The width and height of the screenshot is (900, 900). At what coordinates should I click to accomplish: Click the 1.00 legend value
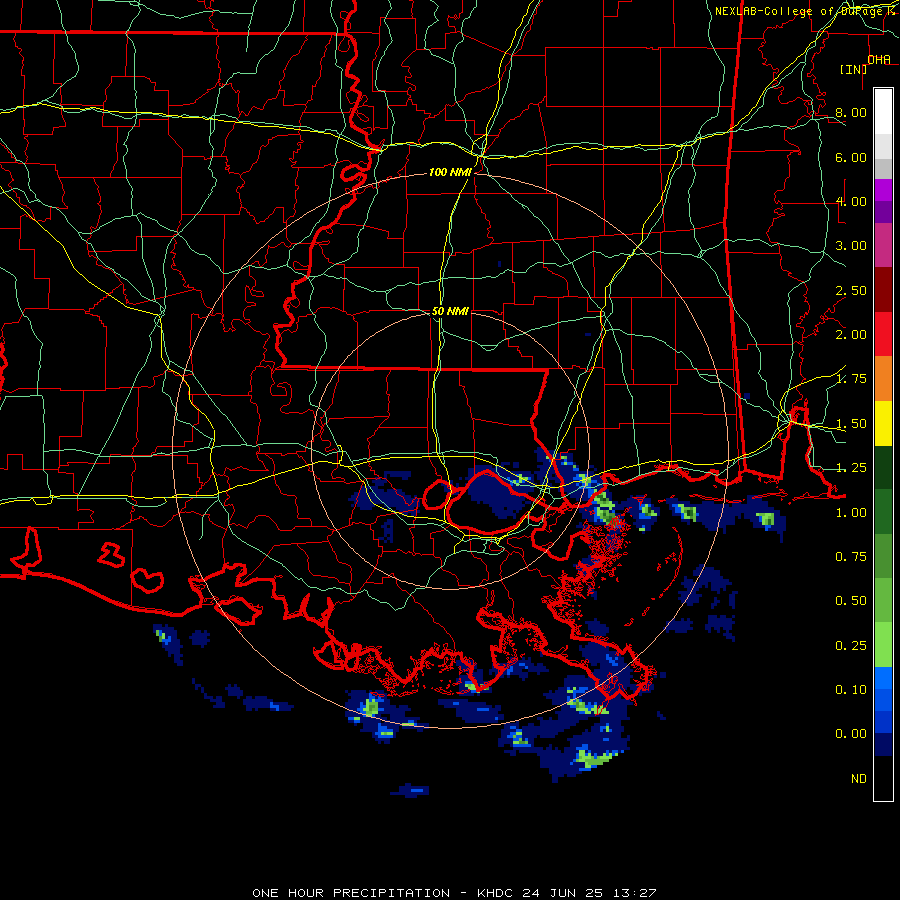(x=851, y=513)
